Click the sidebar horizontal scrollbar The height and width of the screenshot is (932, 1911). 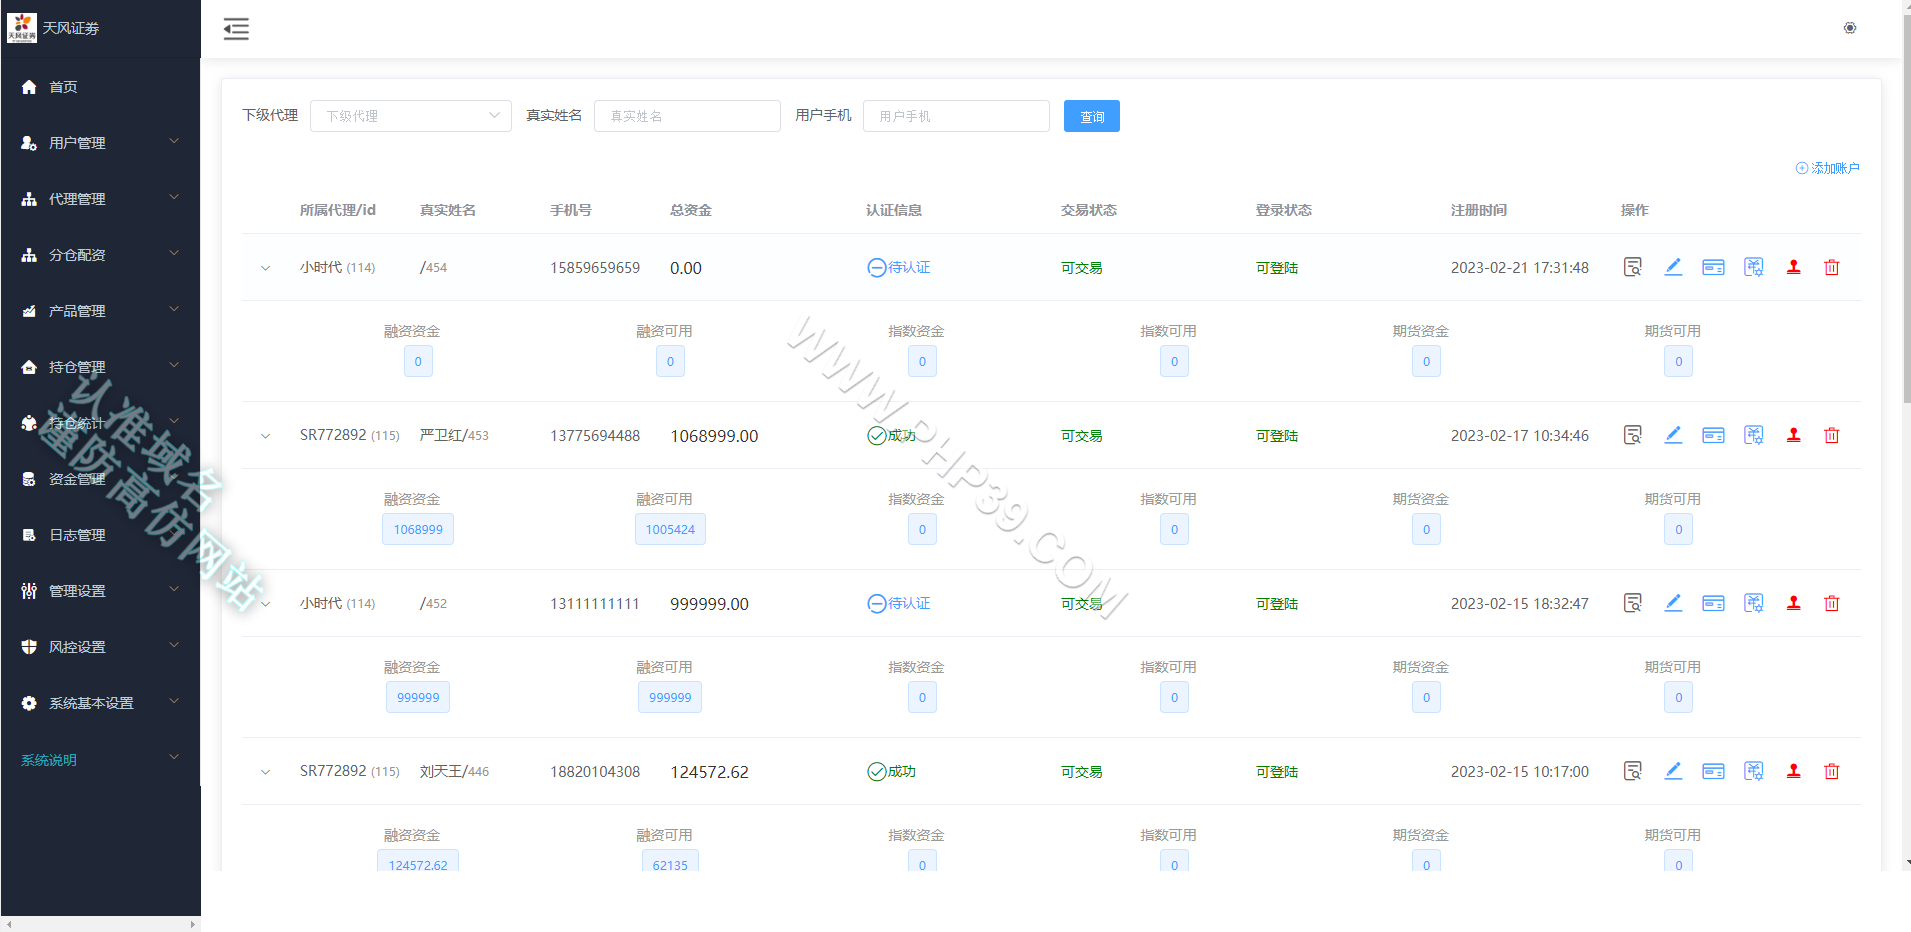(100, 924)
